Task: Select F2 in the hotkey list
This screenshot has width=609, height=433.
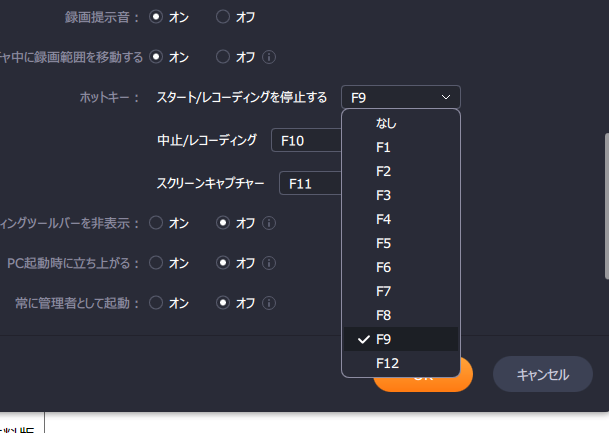Action: (401, 171)
